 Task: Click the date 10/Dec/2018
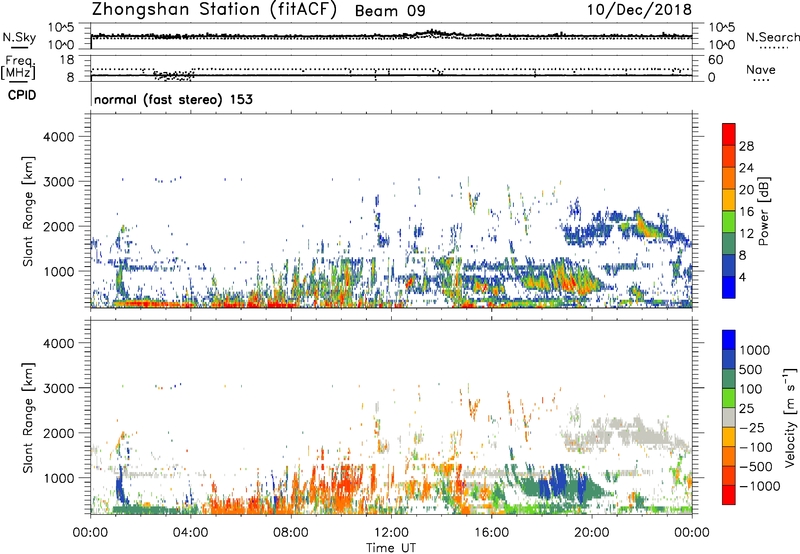[x=639, y=10]
